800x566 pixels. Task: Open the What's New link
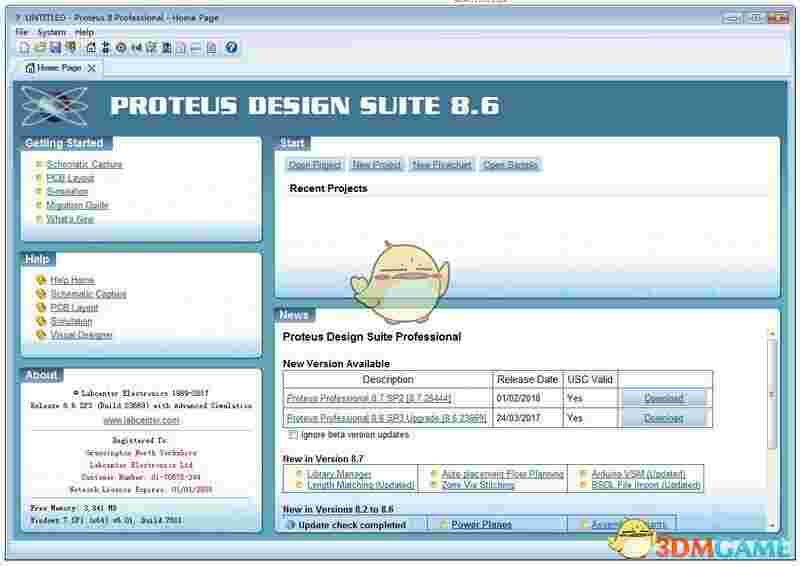tap(70, 219)
